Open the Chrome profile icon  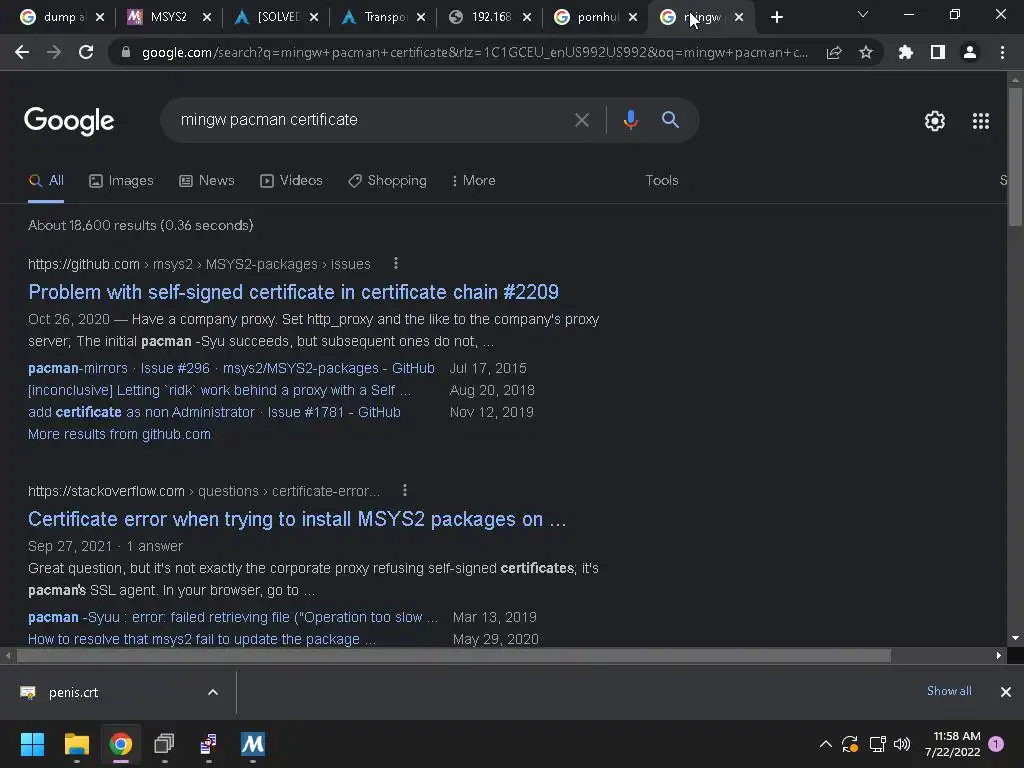(x=970, y=52)
